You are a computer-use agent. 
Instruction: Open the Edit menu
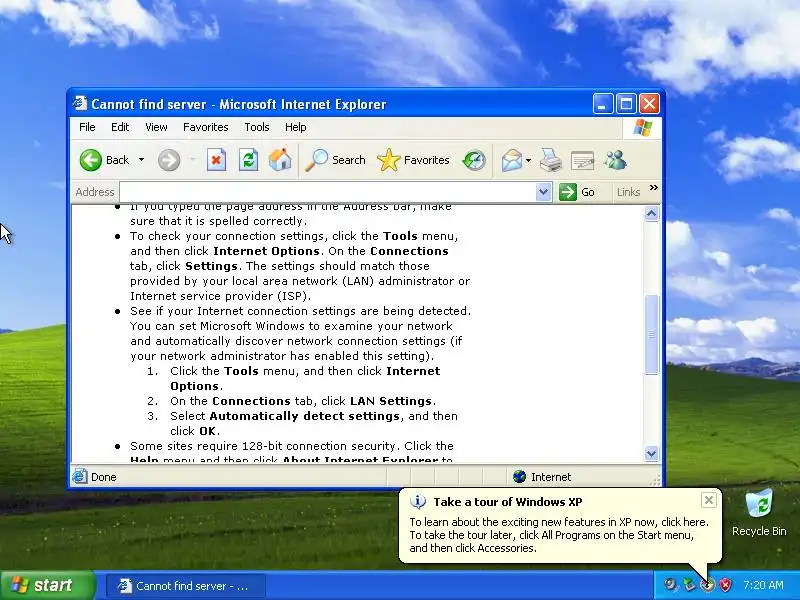click(x=120, y=127)
